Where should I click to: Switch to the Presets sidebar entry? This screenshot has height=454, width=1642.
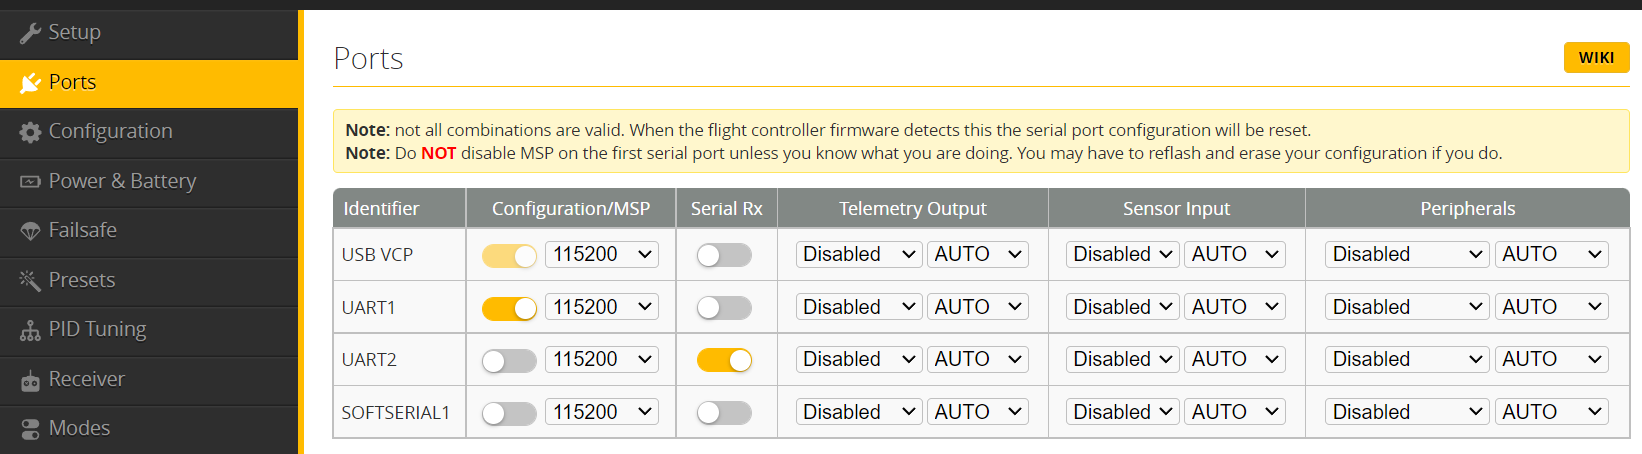pos(81,280)
